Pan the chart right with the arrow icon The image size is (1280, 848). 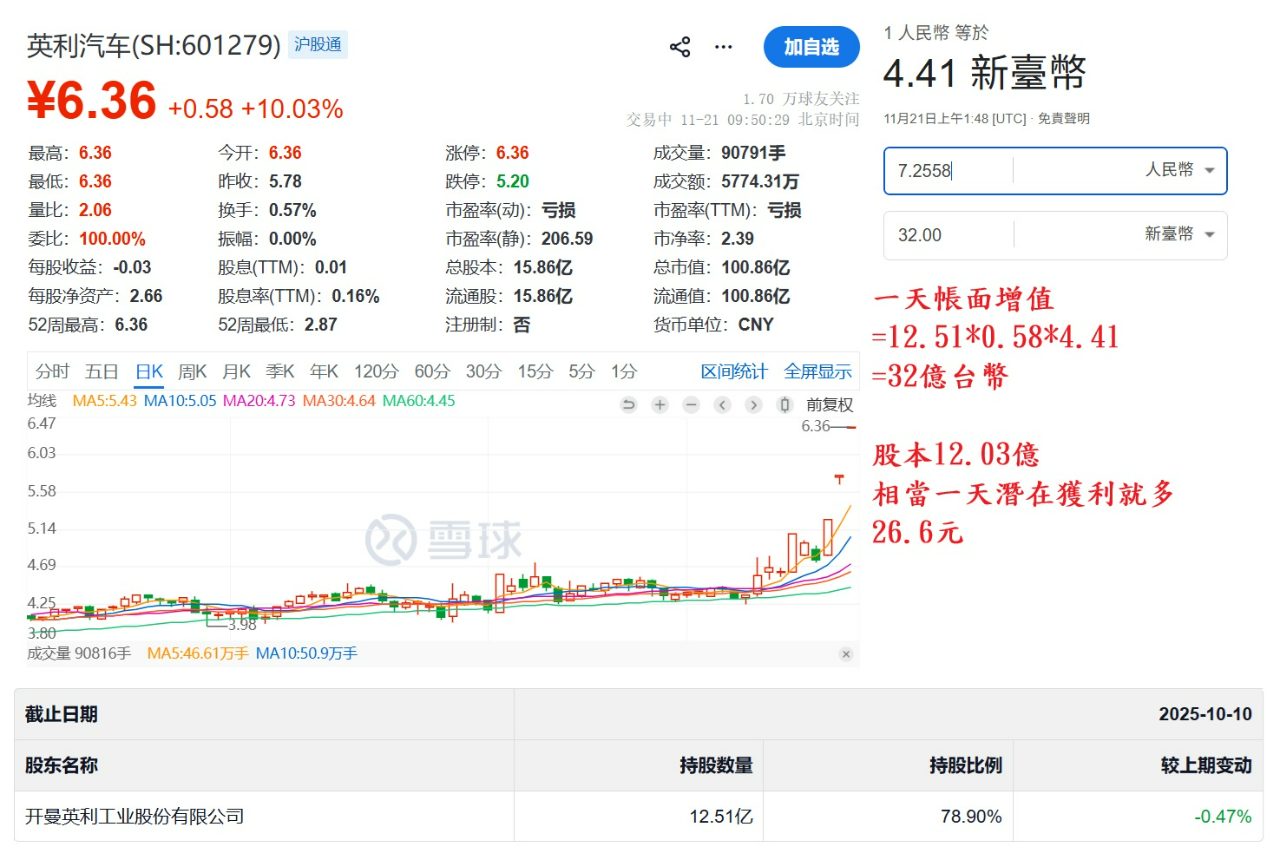753,406
